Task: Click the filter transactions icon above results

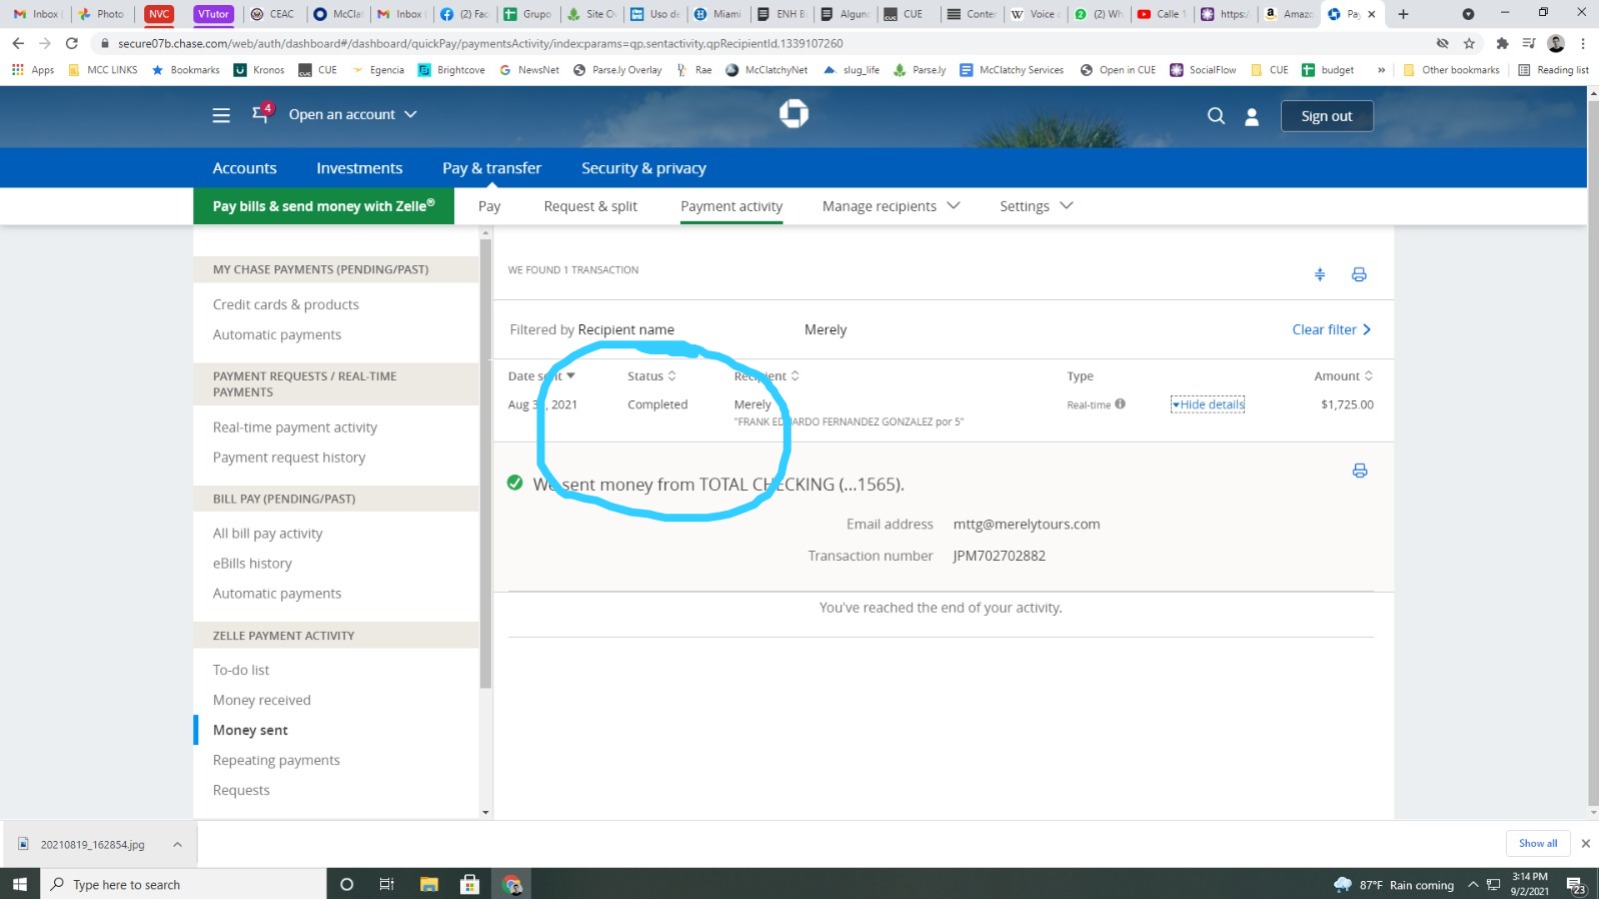Action: pyautogui.click(x=1320, y=274)
